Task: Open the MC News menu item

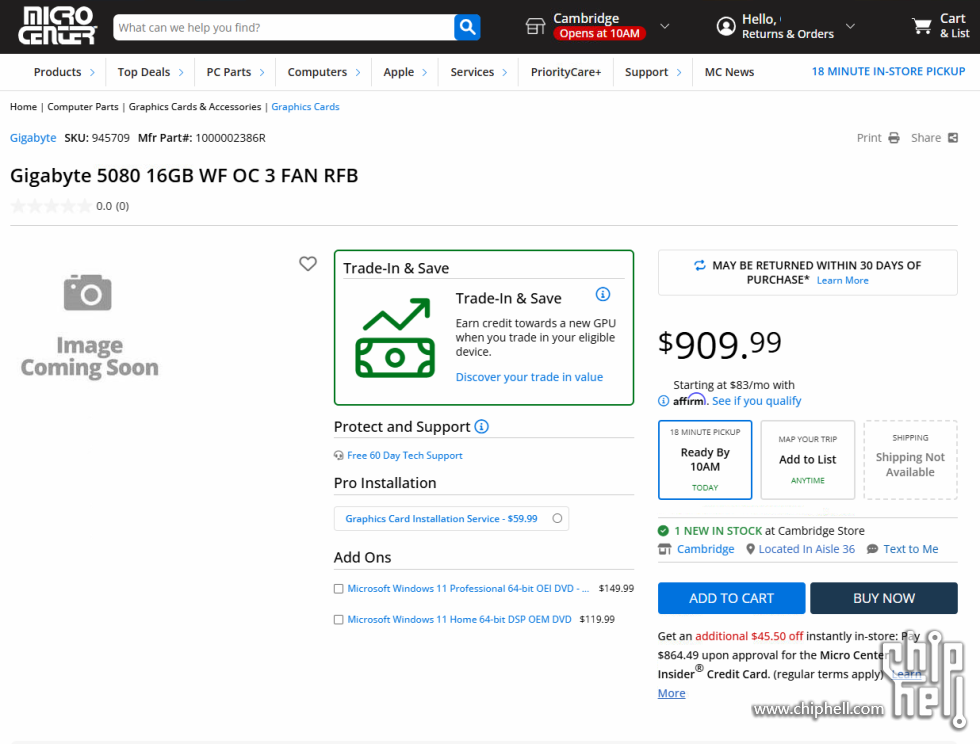Action: click(x=729, y=72)
